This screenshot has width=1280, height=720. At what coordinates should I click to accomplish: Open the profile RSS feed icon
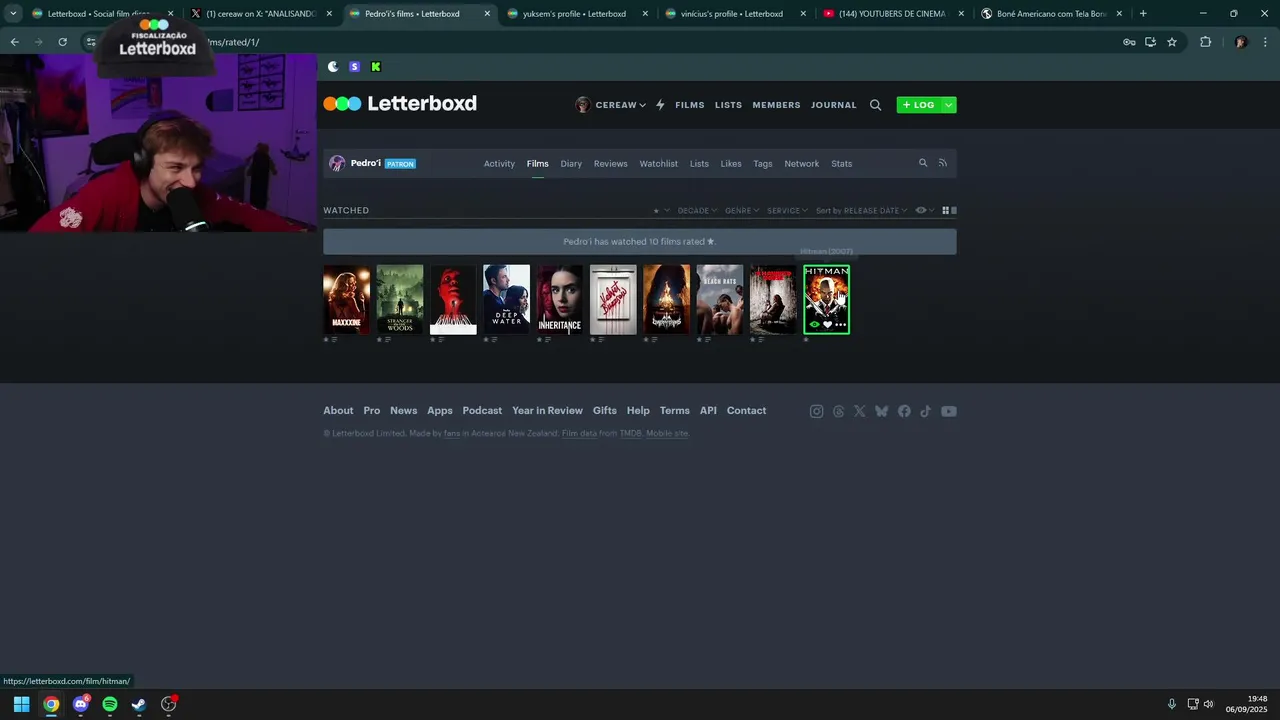coord(942,163)
